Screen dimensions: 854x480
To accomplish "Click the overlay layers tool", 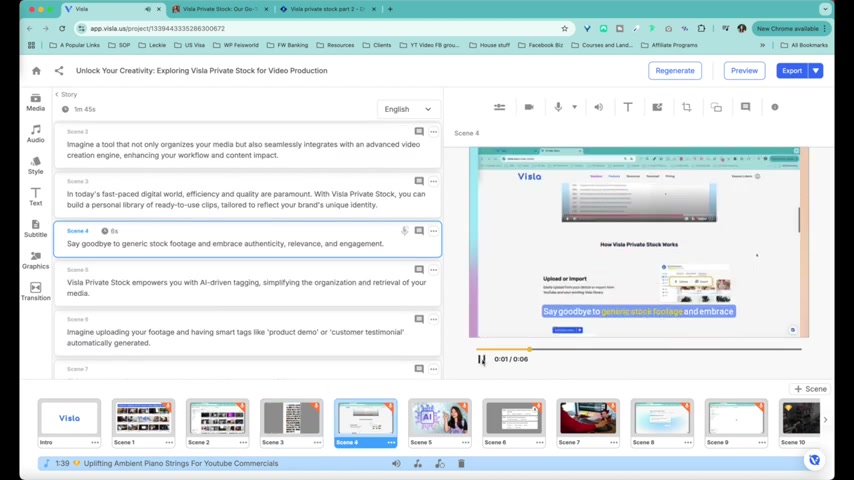I will [x=716, y=107].
